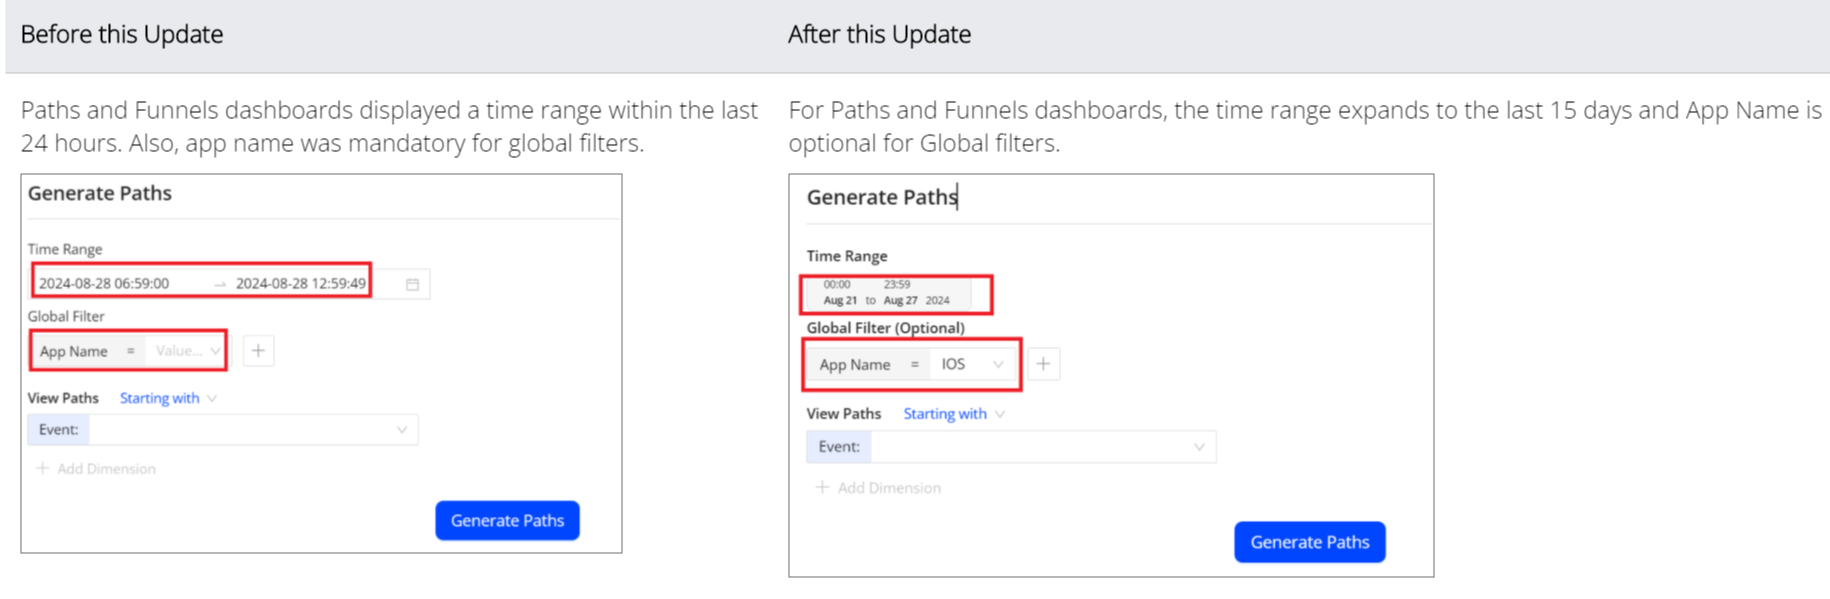Open the iOS value dropdown in the right filter
1830x599 pixels.
[x=971, y=364]
